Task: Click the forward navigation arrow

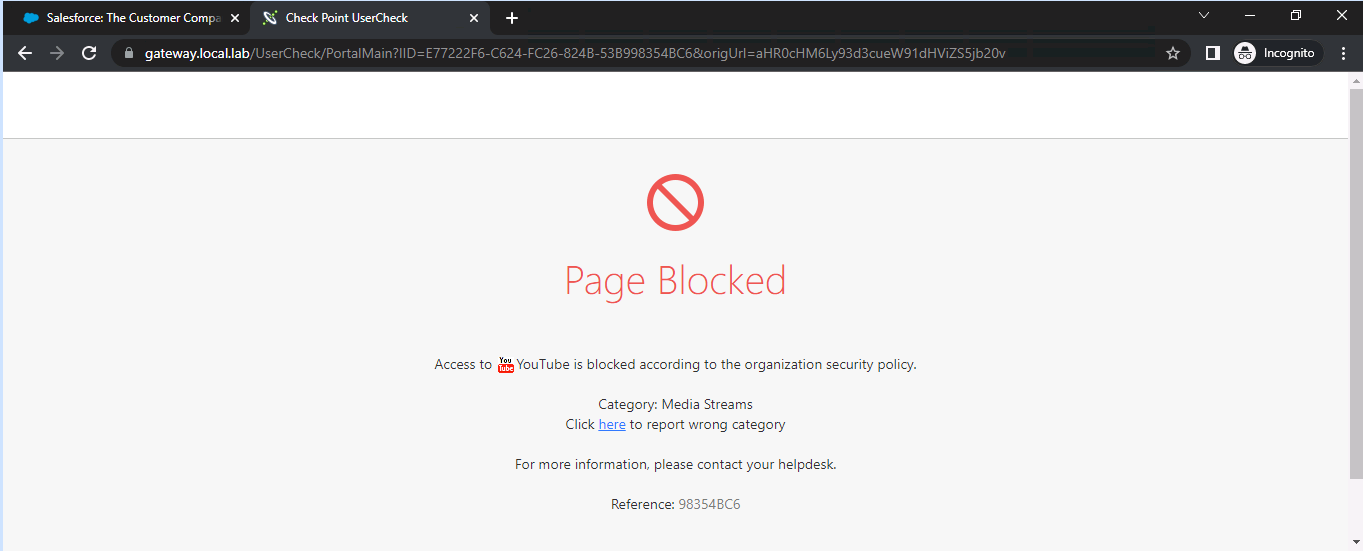Action: click(x=57, y=53)
